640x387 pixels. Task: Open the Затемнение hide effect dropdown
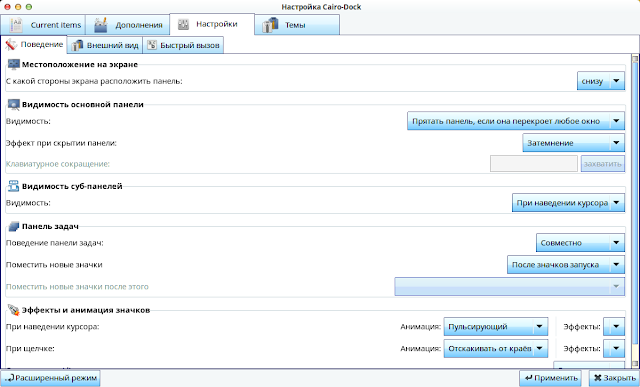(573, 143)
